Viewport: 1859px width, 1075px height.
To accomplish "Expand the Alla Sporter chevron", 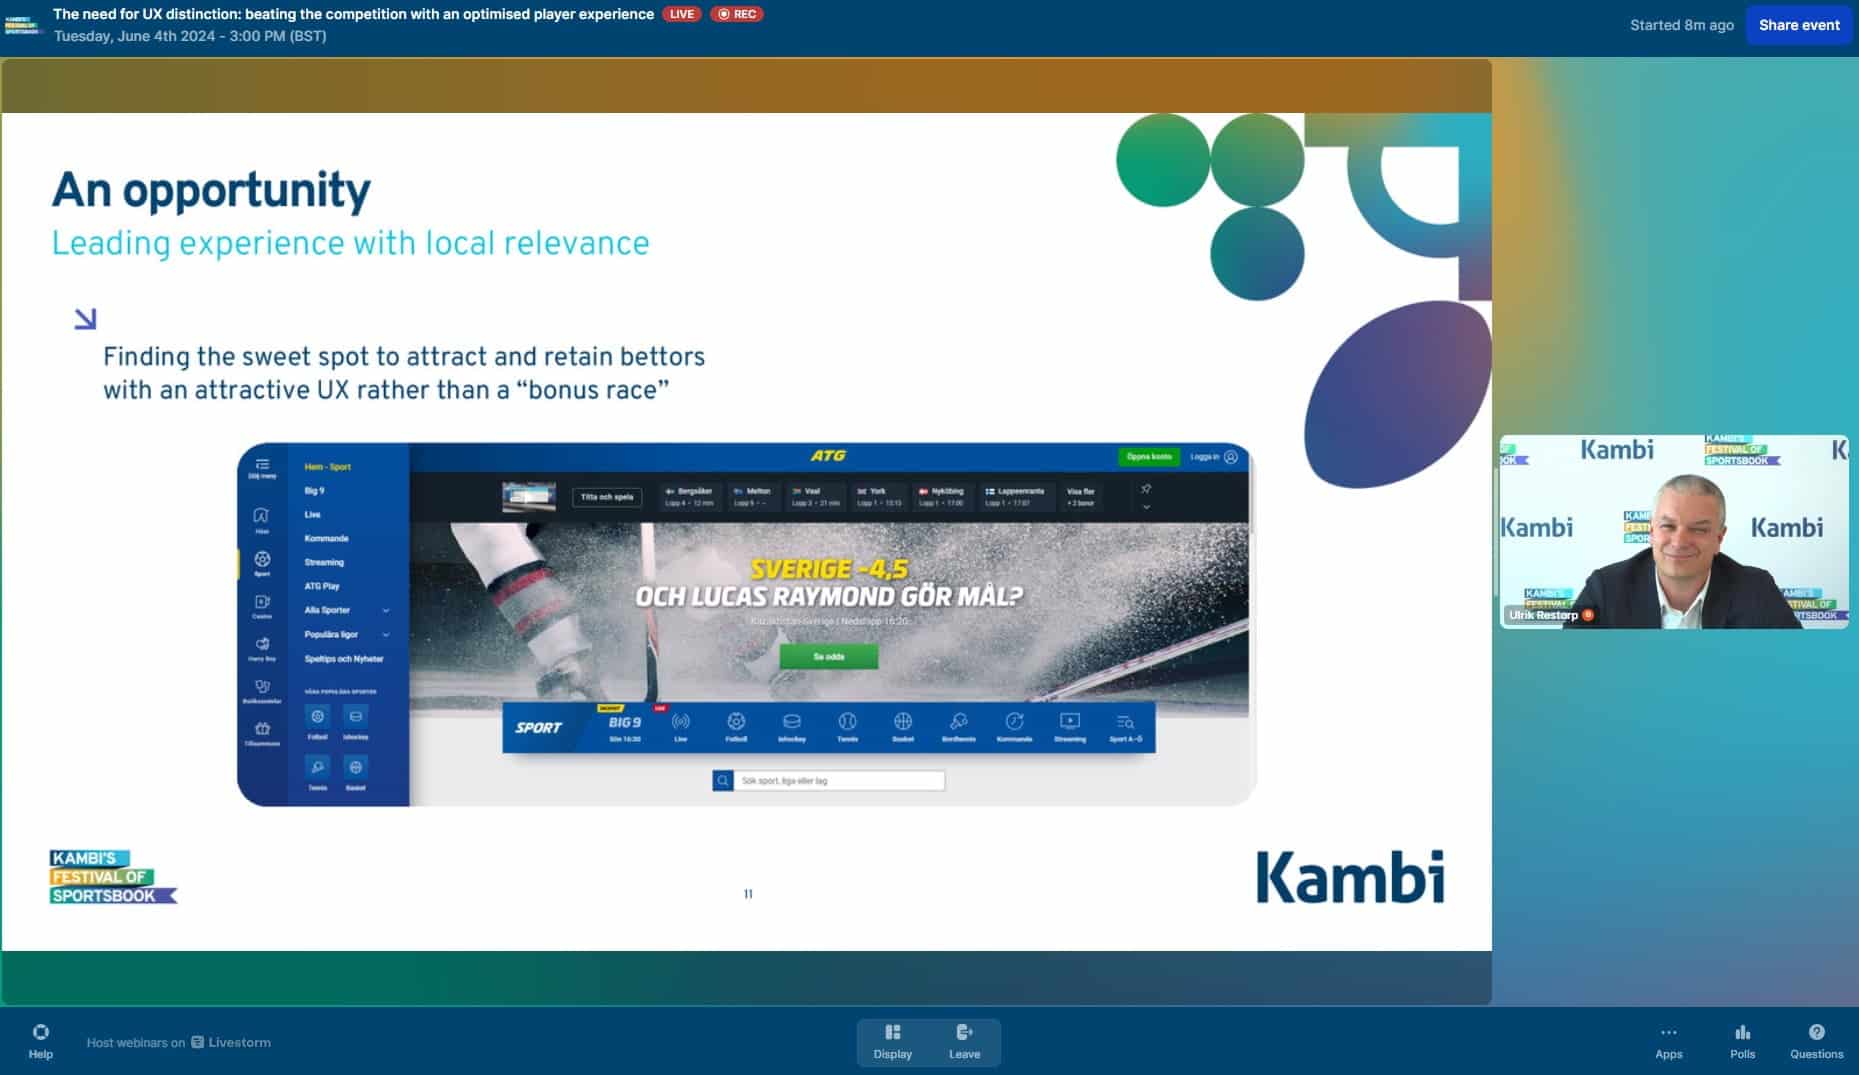I will pos(386,611).
